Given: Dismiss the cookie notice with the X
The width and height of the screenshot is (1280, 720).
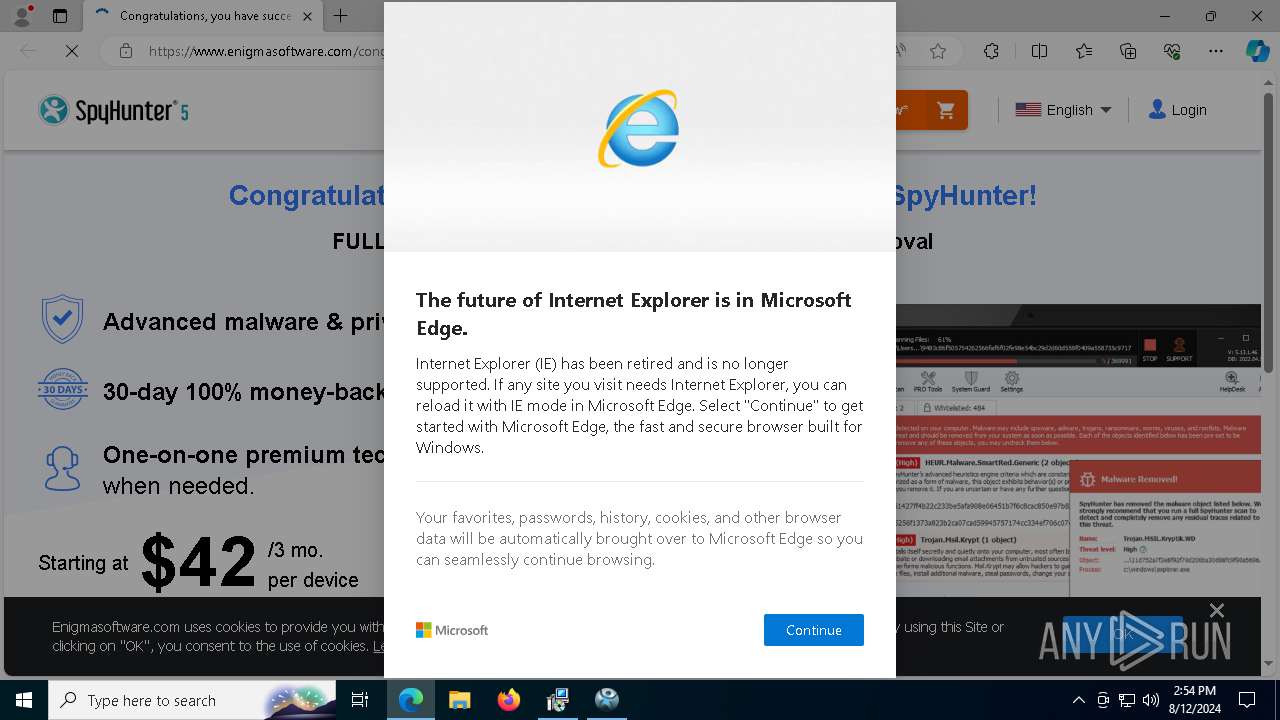Looking at the screenshot, I should (x=1216, y=610).
